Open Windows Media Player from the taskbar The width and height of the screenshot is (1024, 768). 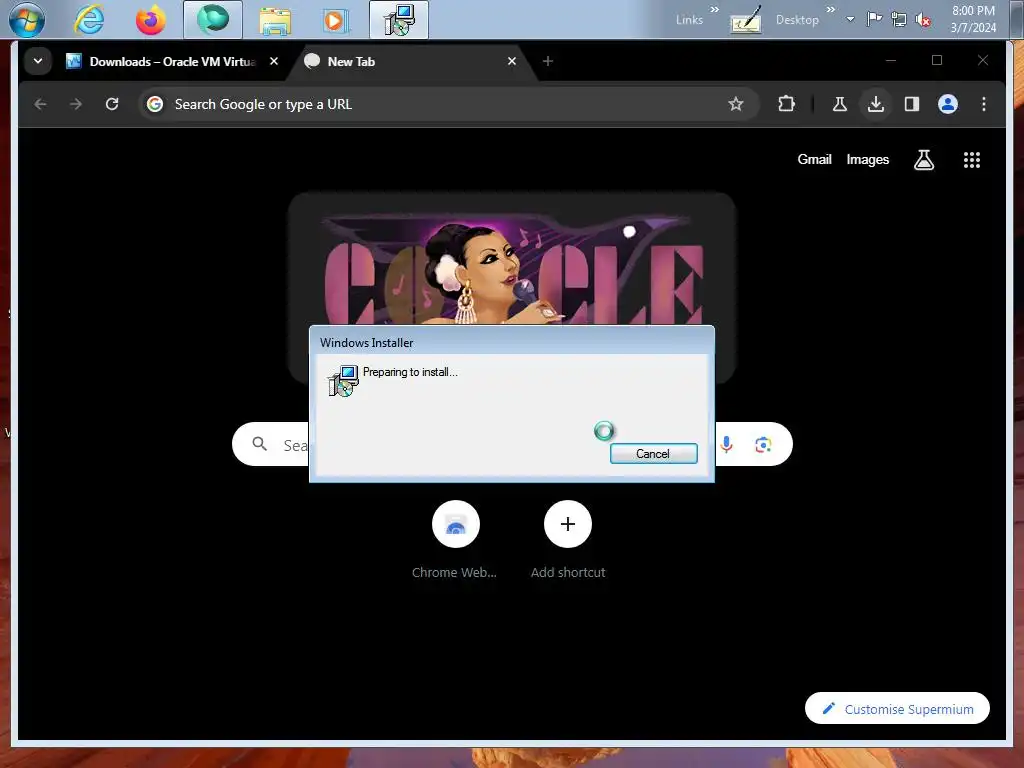tap(335, 20)
